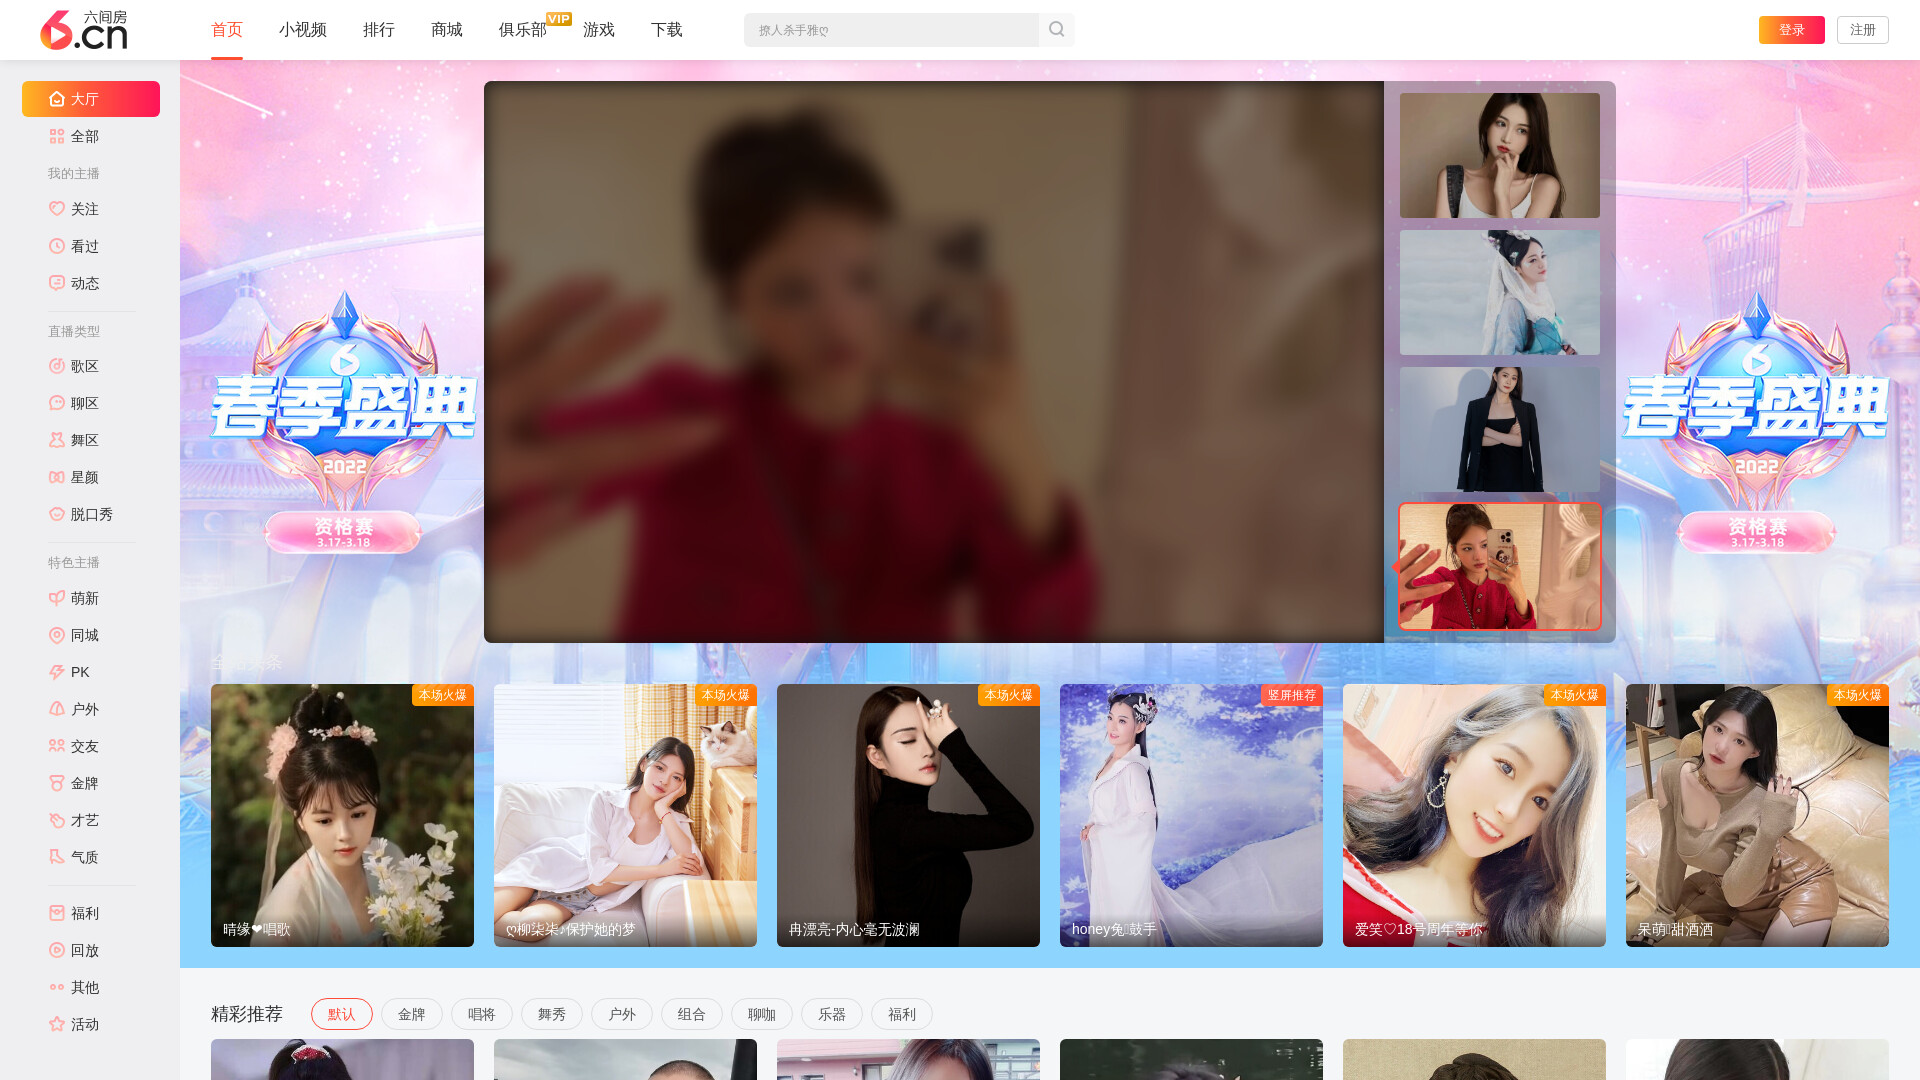The height and width of the screenshot is (1080, 1920).
Task: Click the 户外 icon in sidebar
Action: point(57,709)
